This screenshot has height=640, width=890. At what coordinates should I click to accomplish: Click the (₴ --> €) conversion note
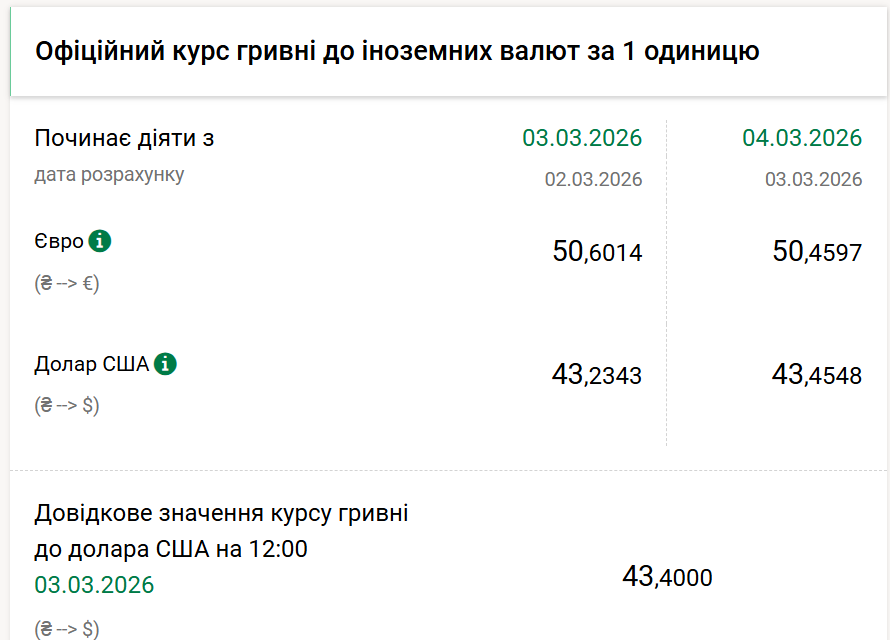click(x=67, y=283)
